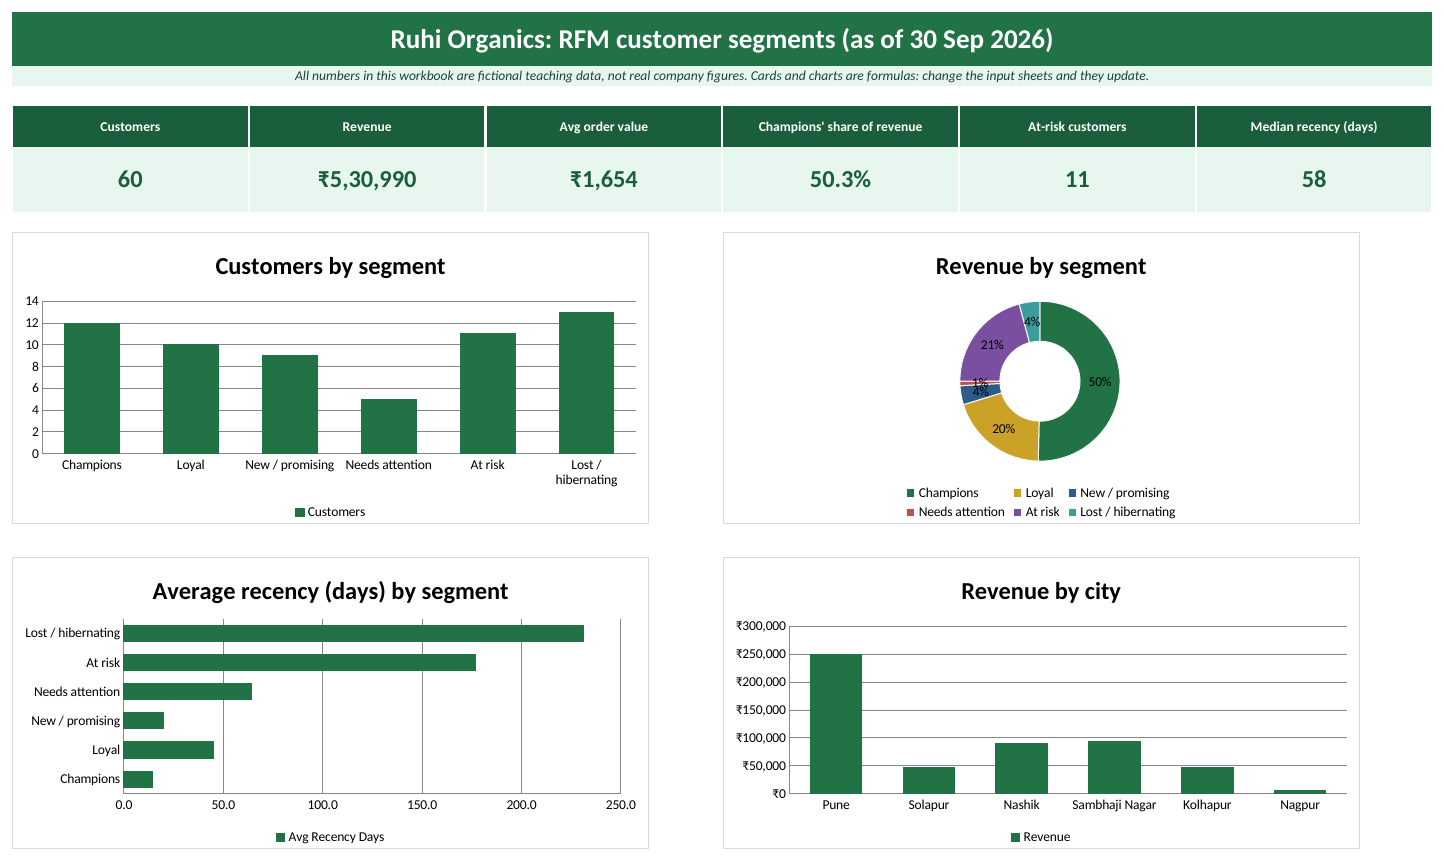1444x861 pixels.
Task: Click the Median recency value 58
Action: click(1314, 179)
